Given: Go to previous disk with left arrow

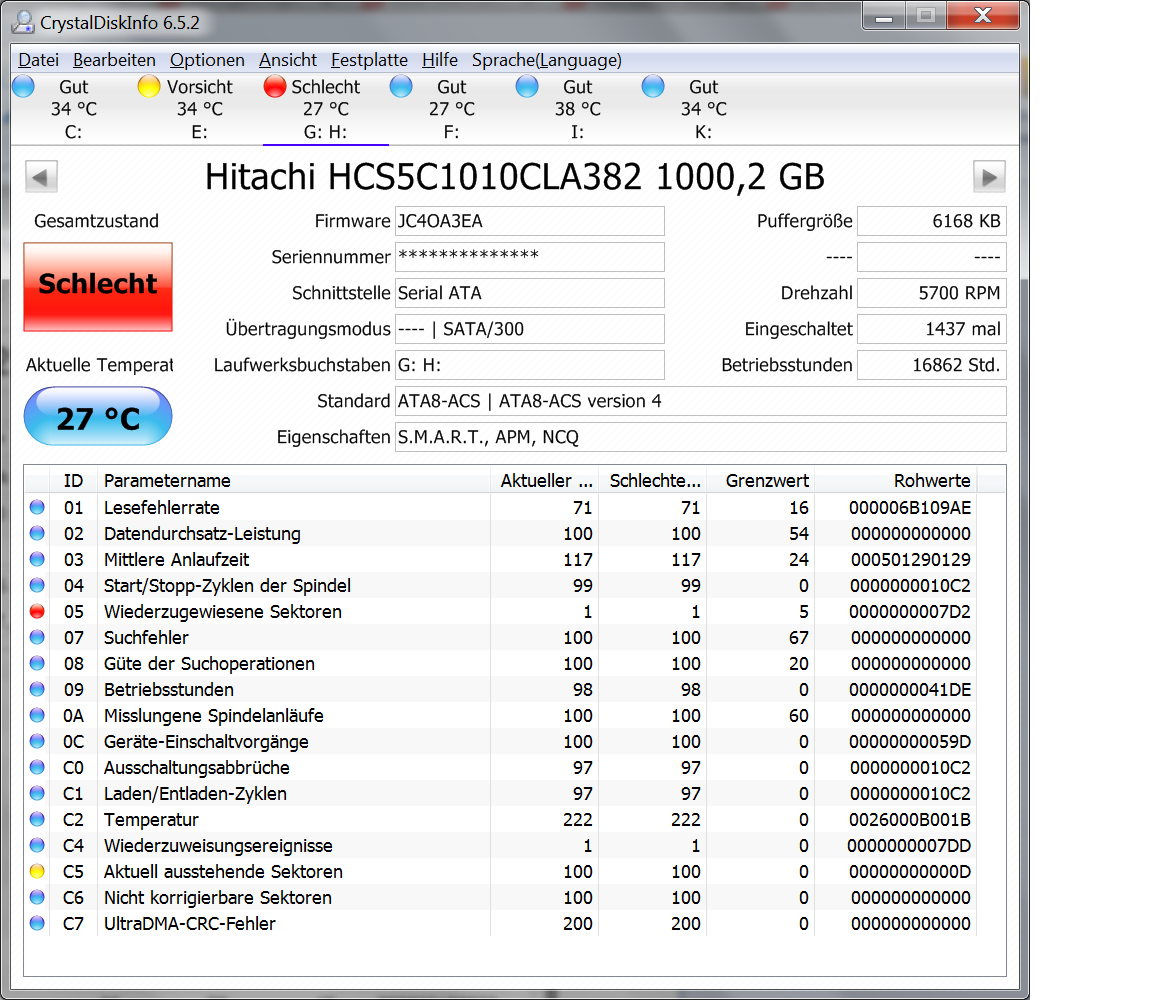Looking at the screenshot, I should point(41,177).
